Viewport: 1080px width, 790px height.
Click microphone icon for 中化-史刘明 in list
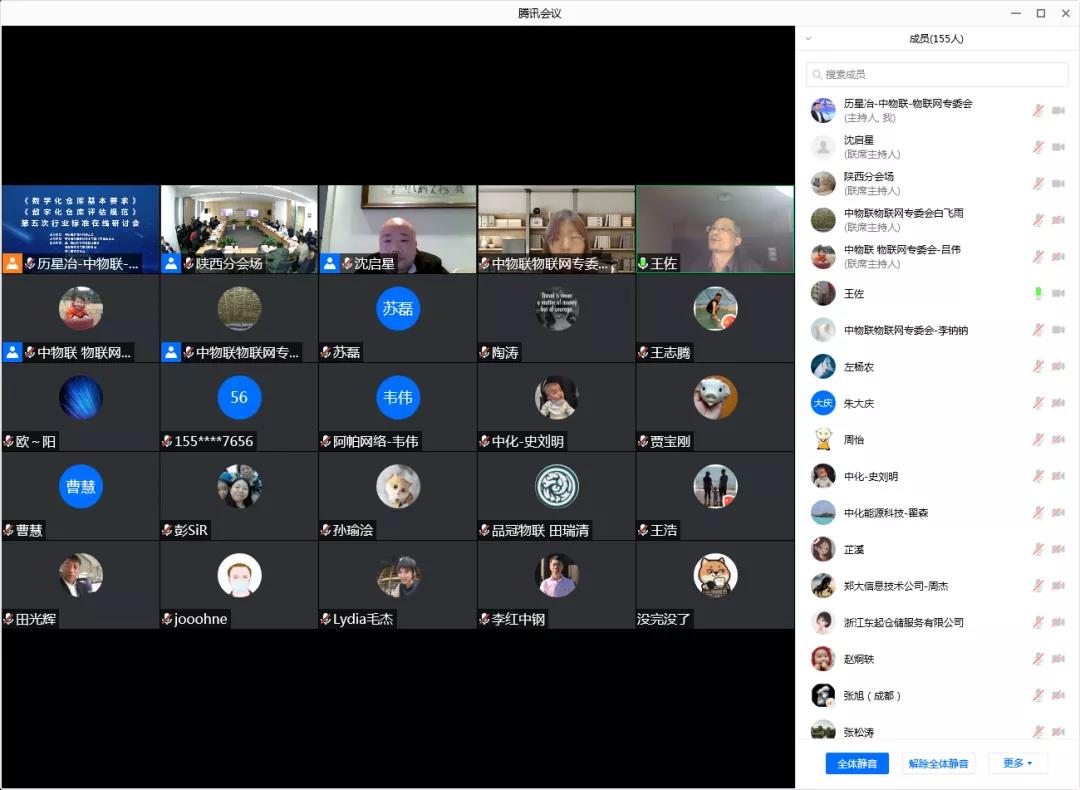point(1038,476)
